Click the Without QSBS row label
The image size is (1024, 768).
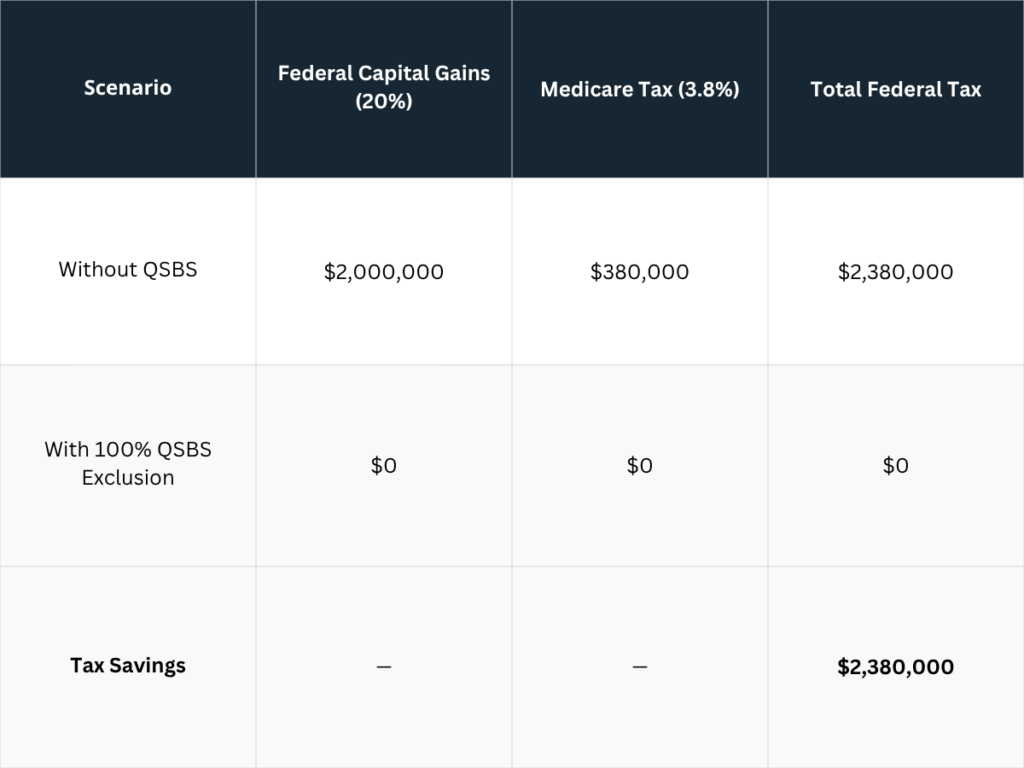[128, 270]
